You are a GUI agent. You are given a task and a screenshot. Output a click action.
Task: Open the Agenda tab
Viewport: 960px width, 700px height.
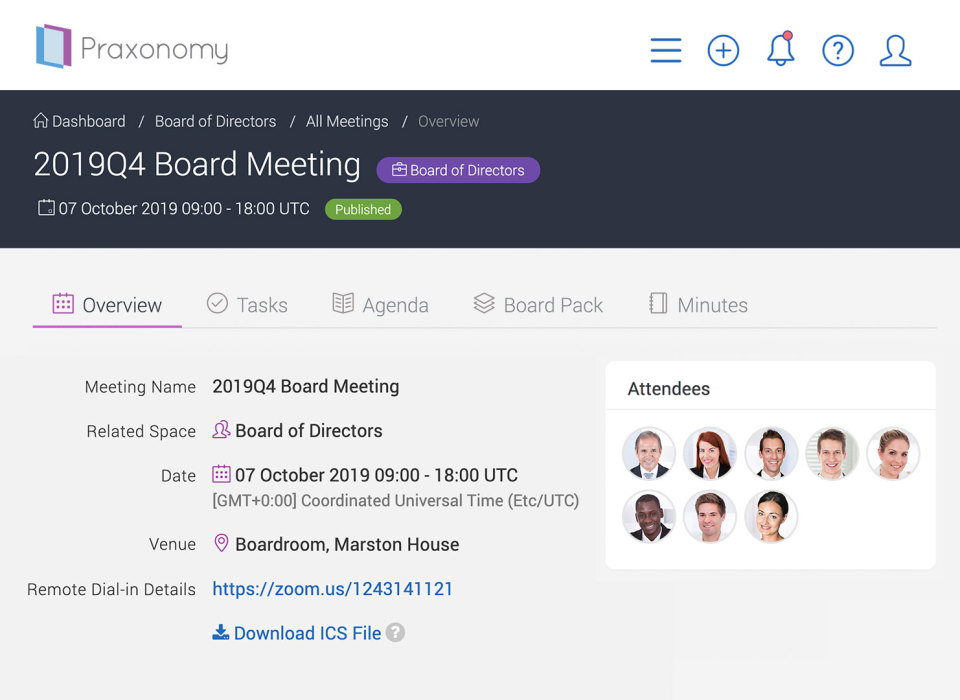click(x=381, y=304)
